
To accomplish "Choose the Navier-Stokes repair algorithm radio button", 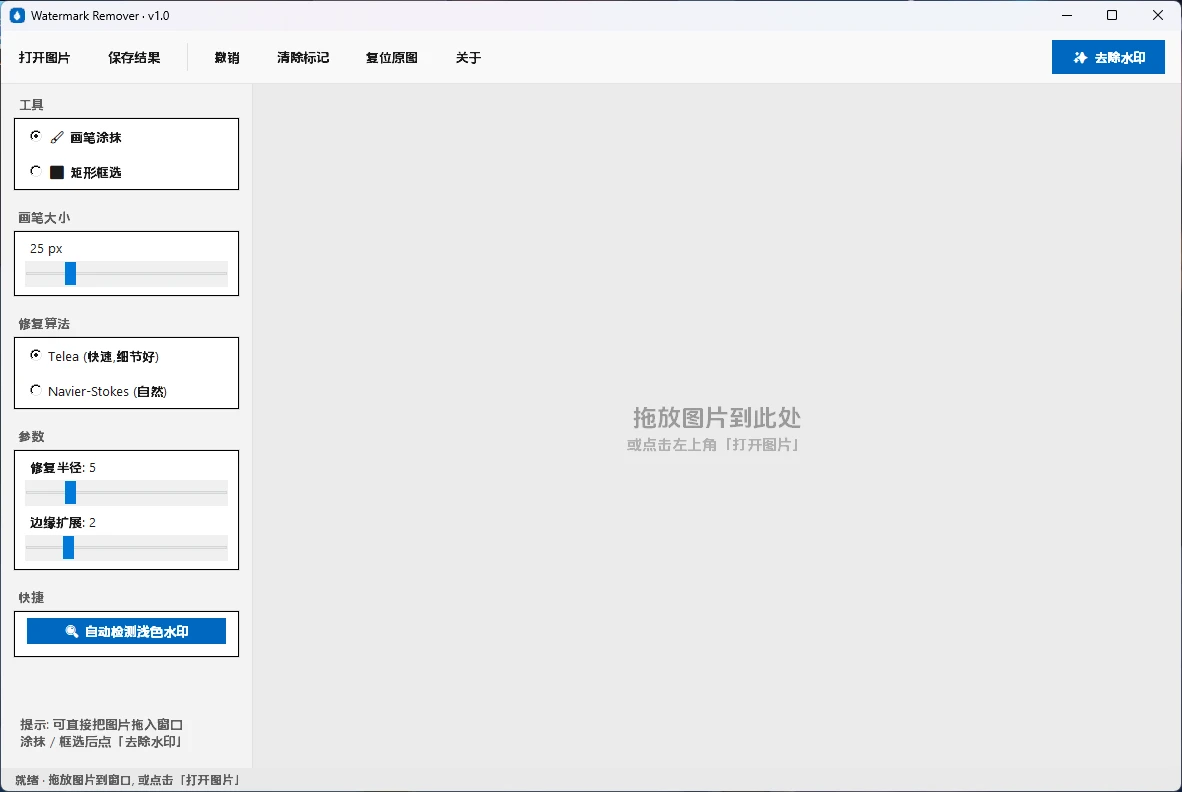I will tap(35, 390).
